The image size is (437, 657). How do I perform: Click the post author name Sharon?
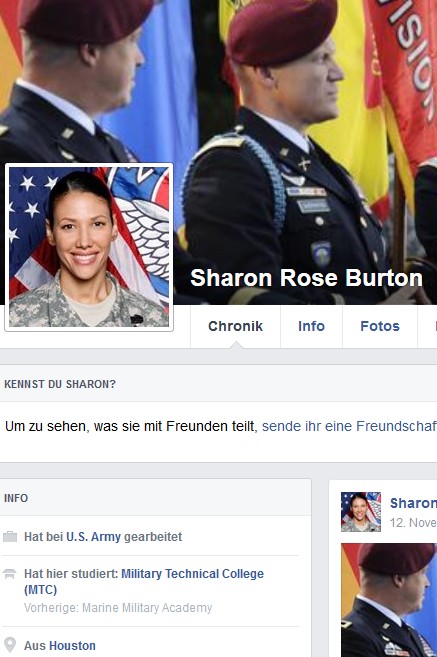click(x=413, y=503)
